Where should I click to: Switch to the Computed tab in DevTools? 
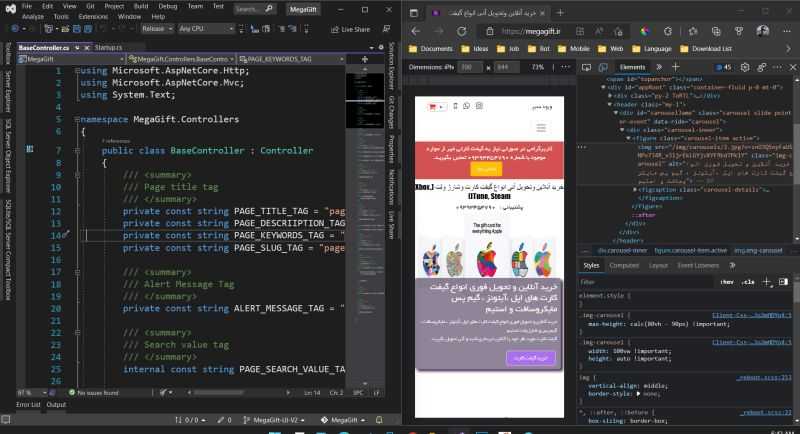point(624,265)
